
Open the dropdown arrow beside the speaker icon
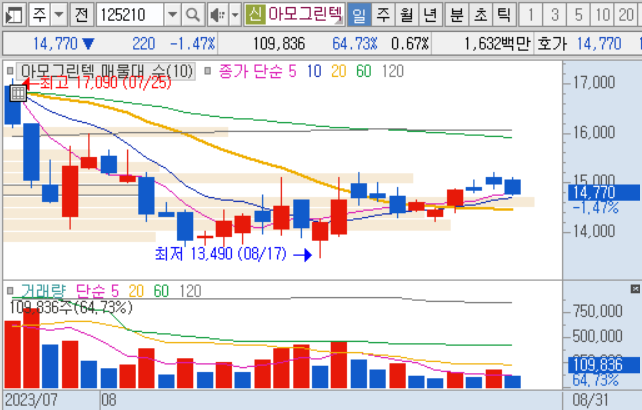(235, 15)
